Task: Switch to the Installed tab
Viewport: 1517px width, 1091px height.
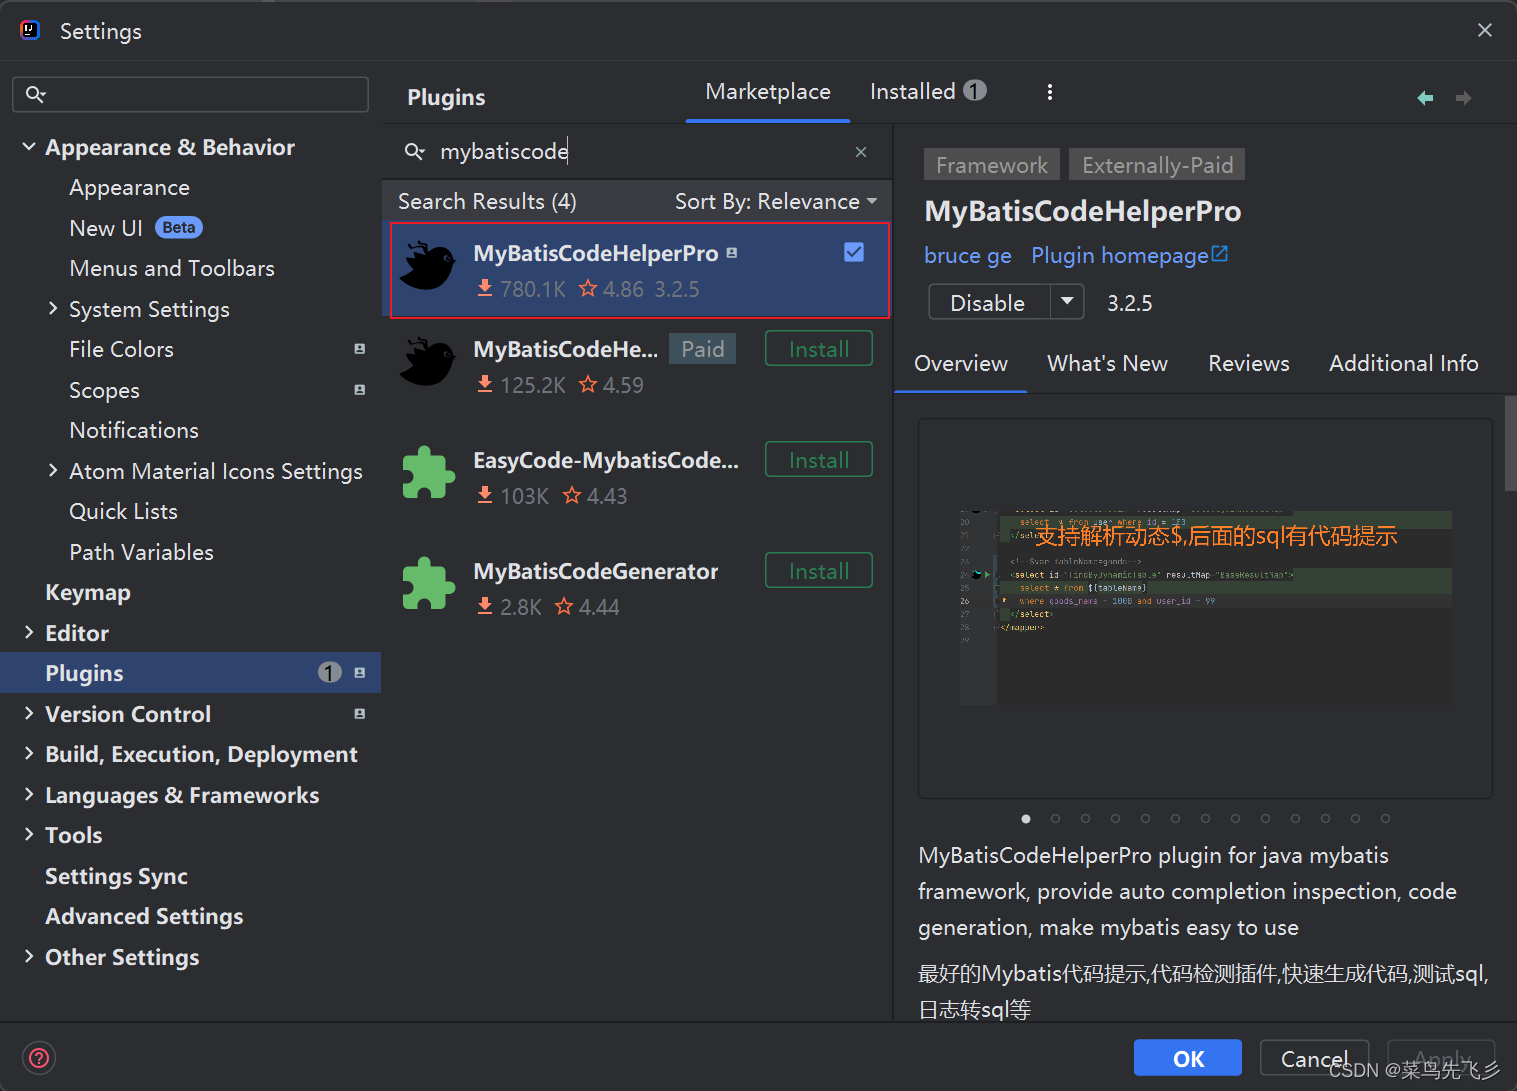Action: tap(928, 92)
